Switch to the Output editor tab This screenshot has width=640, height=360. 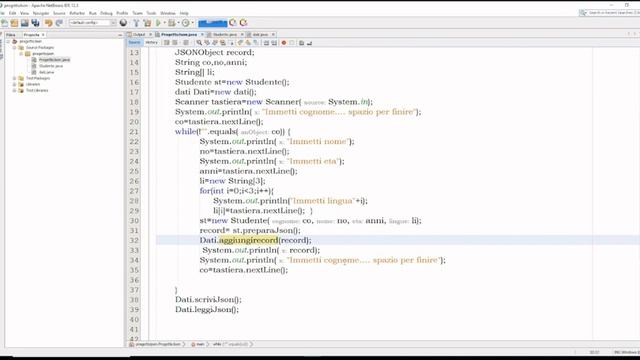[139, 35]
